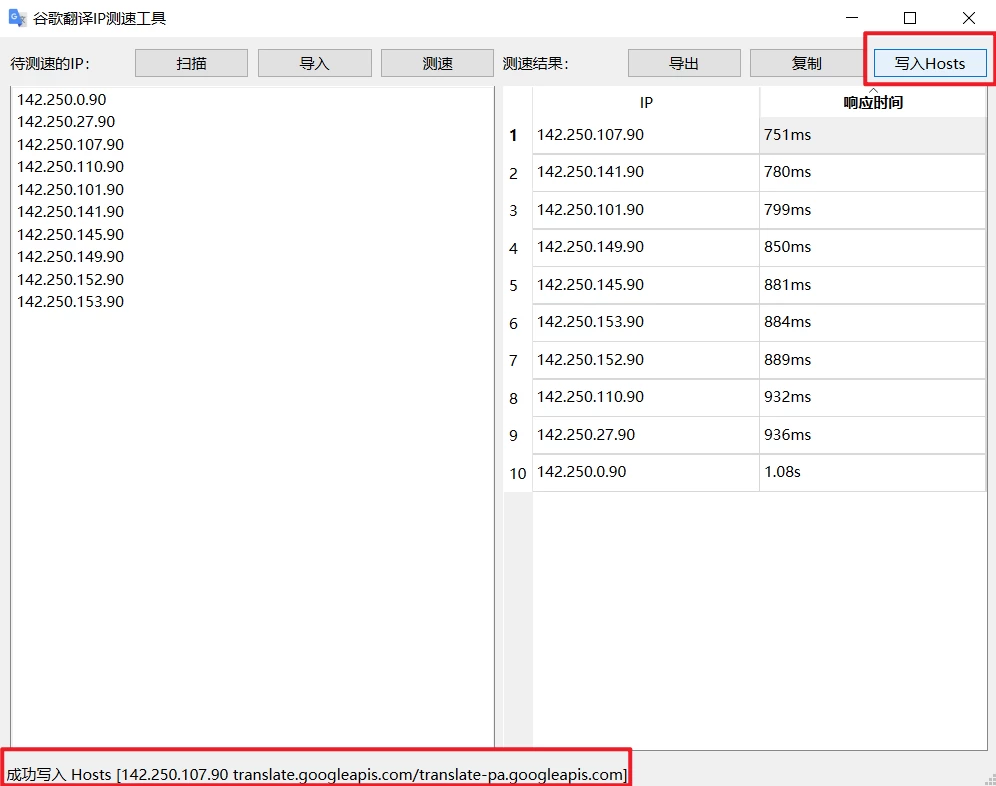Click the status bar Hosts success message

click(317, 775)
